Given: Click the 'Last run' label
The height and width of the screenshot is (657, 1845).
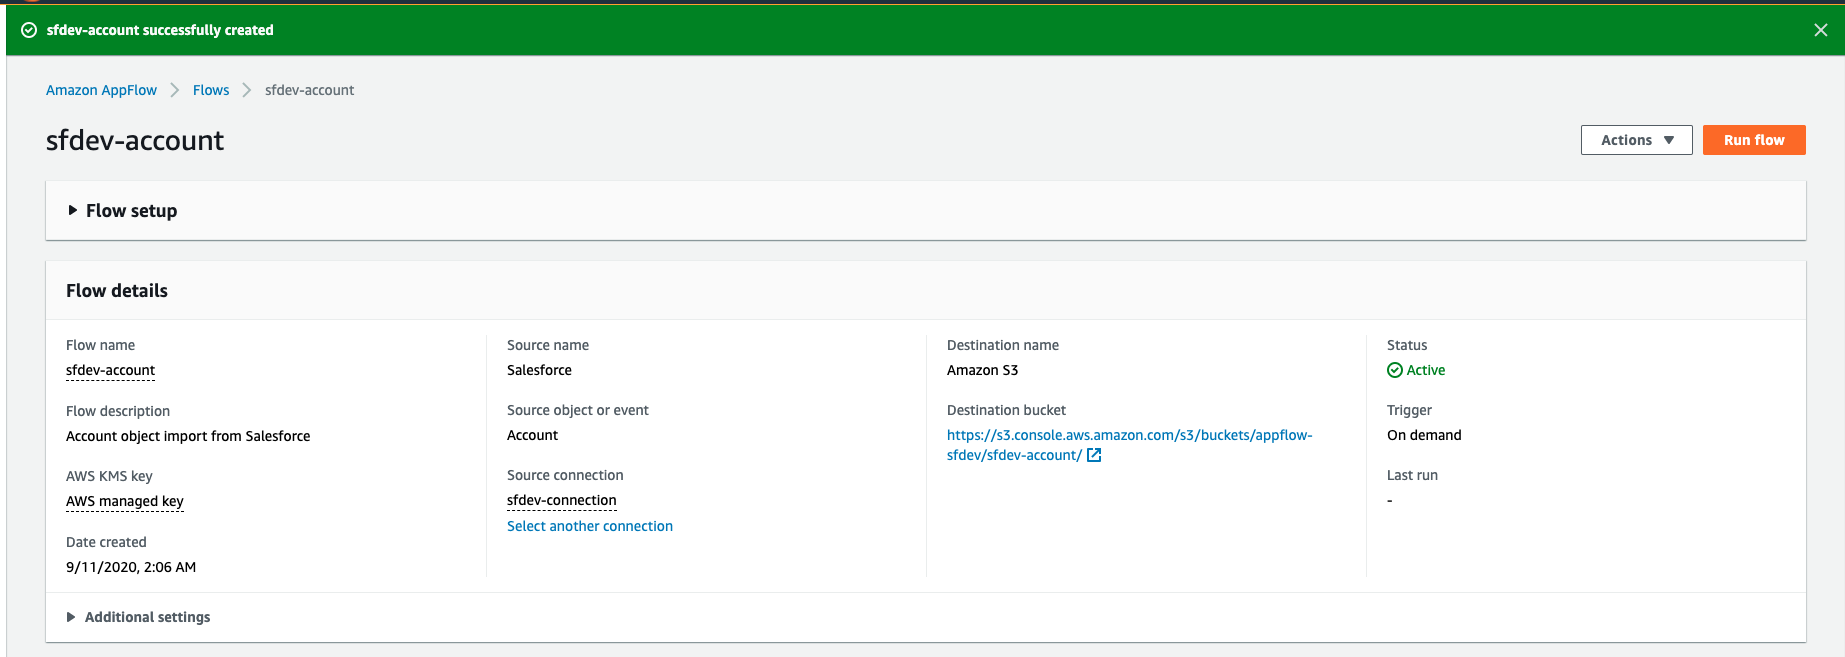Looking at the screenshot, I should pyautogui.click(x=1412, y=475).
